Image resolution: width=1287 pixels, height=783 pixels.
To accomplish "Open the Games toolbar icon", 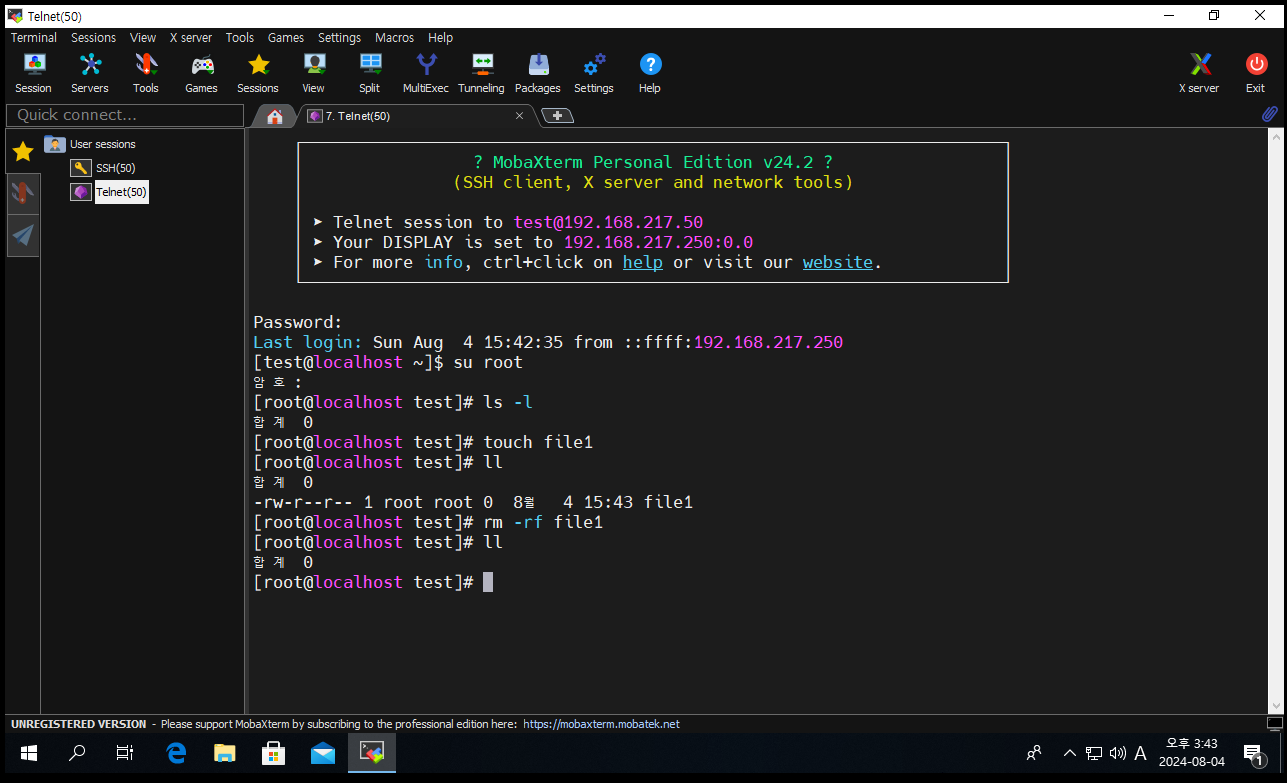I will tap(201, 73).
